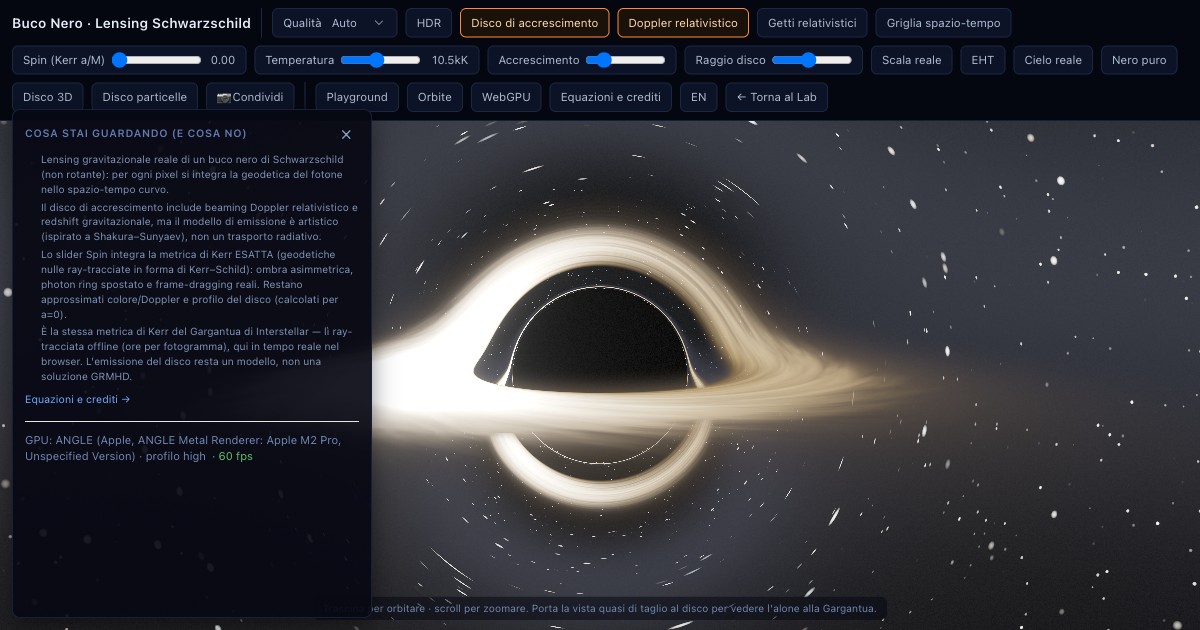The width and height of the screenshot is (1200, 630).
Task: Open the Qualità Auto dropdown
Action: (x=333, y=22)
